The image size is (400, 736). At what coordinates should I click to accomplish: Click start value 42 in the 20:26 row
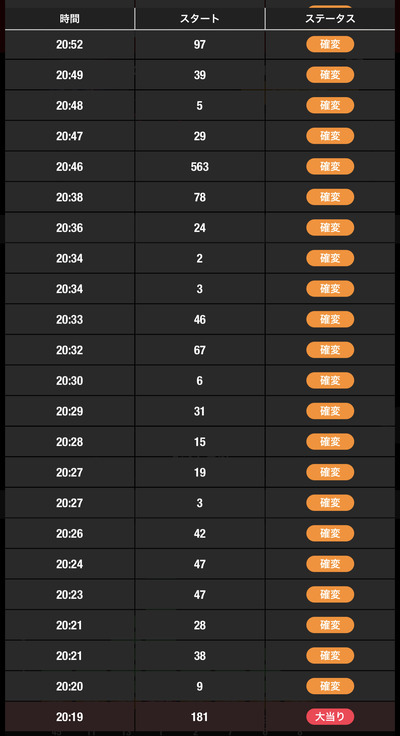[x=200, y=534]
